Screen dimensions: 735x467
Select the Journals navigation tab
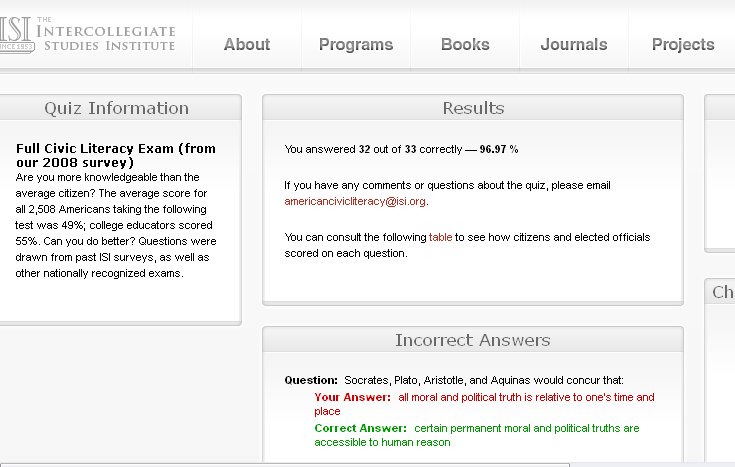pos(573,44)
